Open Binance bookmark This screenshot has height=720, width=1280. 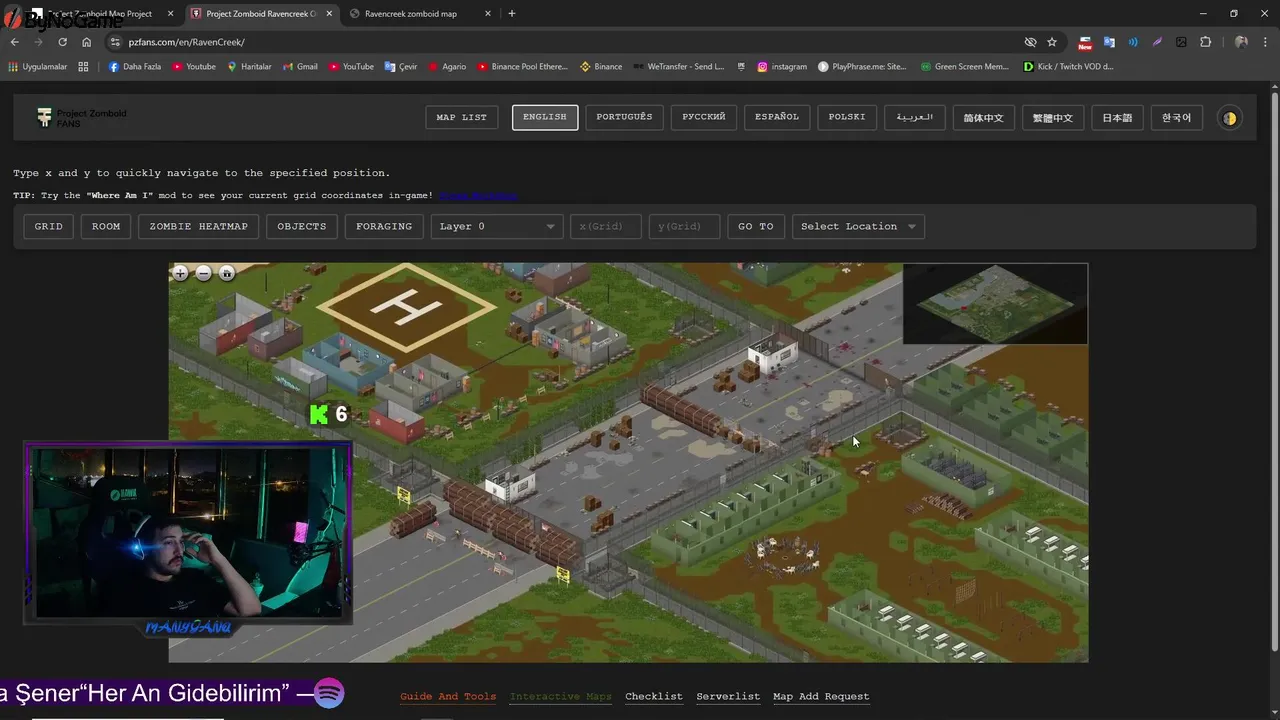(601, 67)
